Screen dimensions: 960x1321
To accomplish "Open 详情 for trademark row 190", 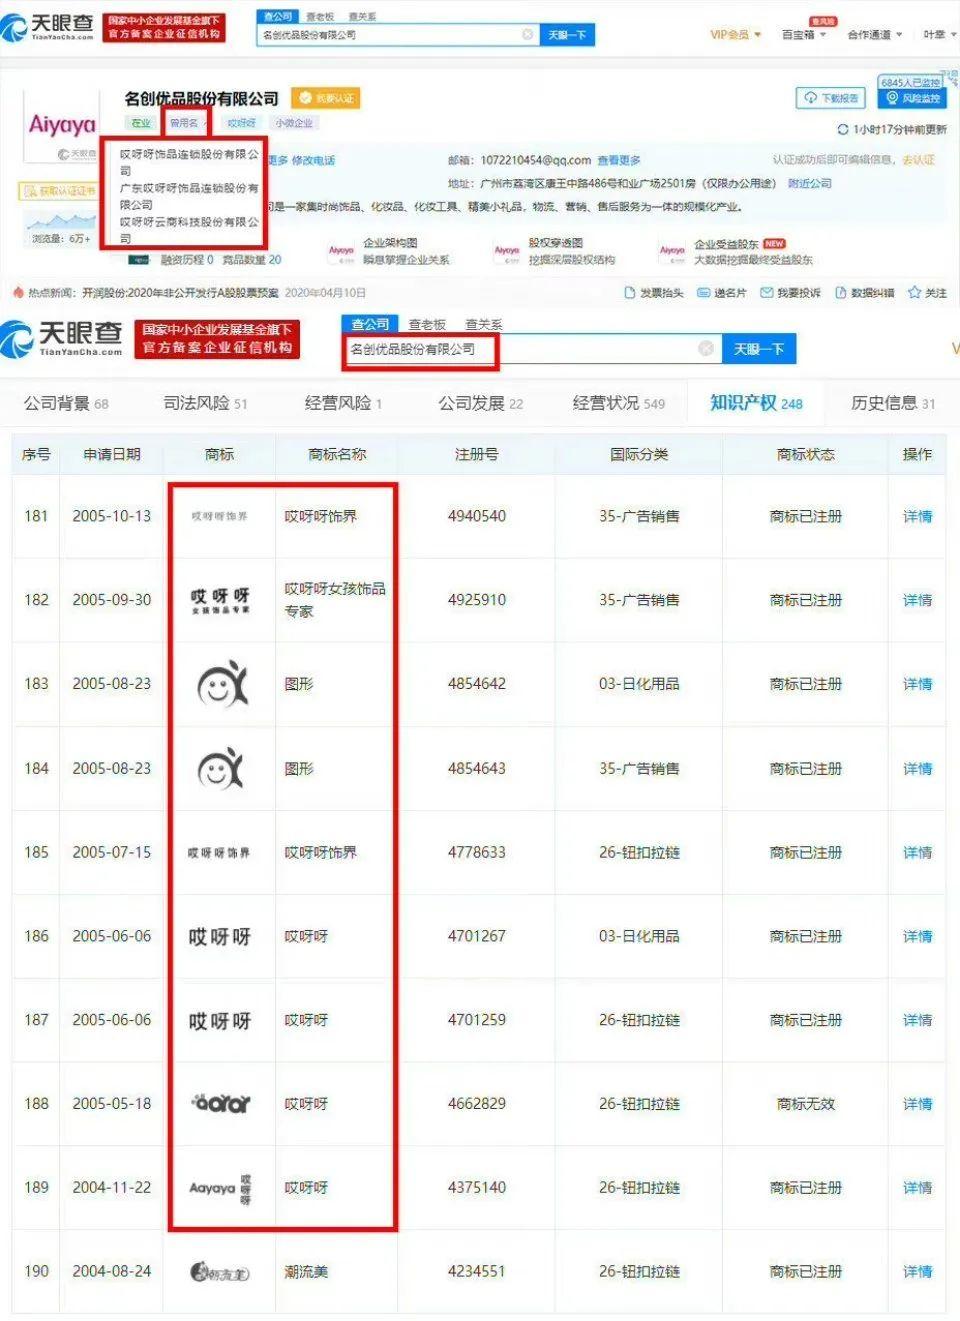I will (x=917, y=1272).
